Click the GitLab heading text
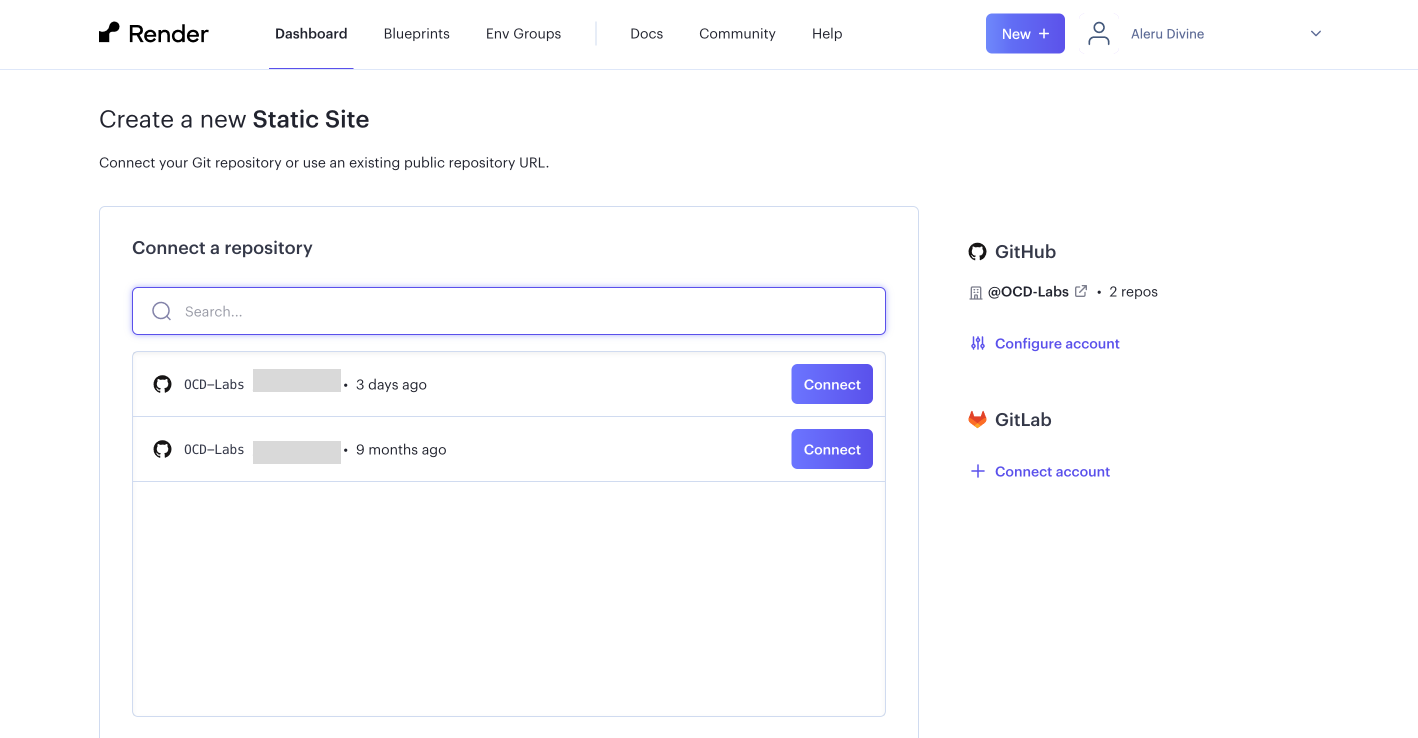The height and width of the screenshot is (738, 1418). point(1023,420)
